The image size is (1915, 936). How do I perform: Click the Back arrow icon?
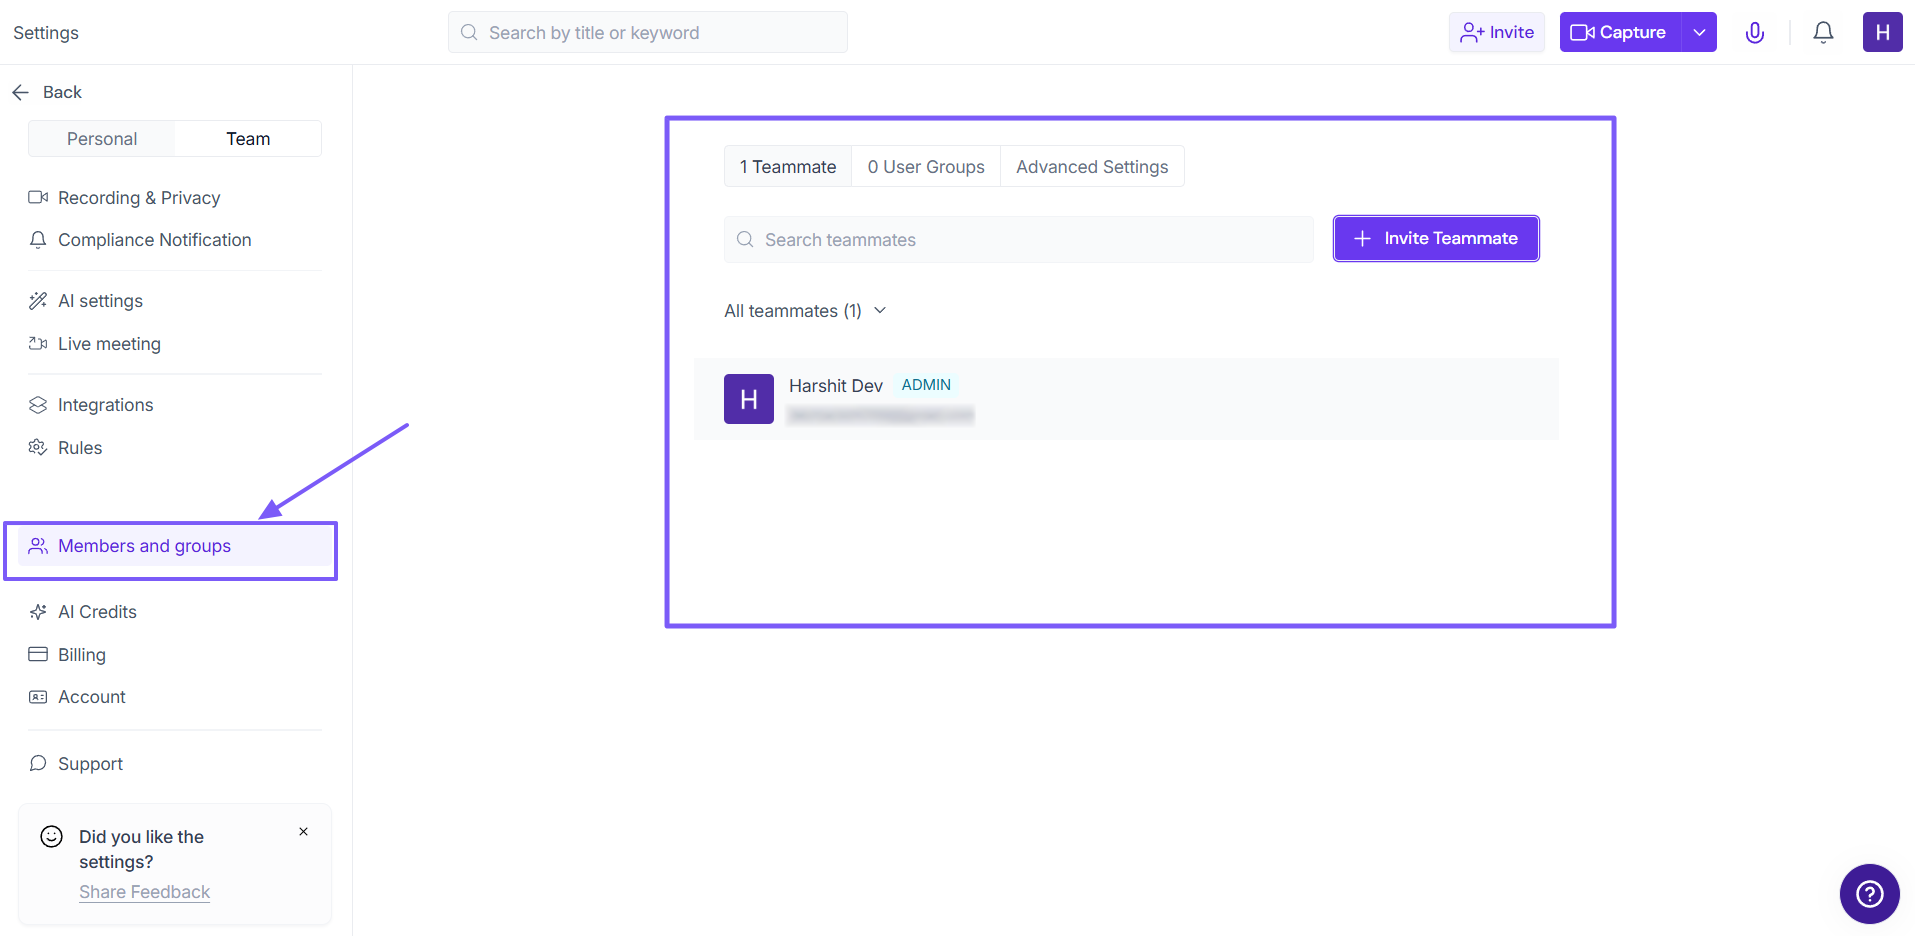tap(21, 92)
